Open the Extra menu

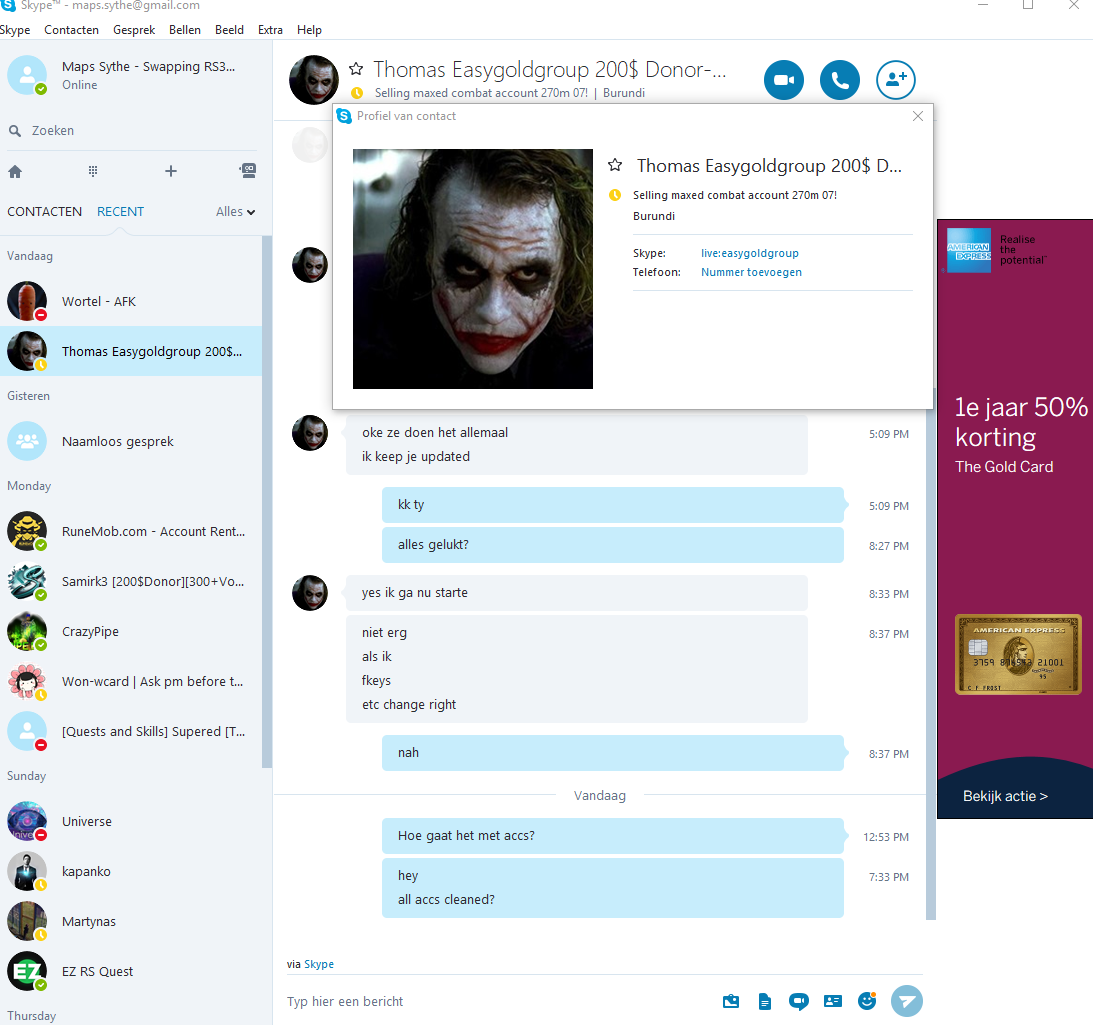pyautogui.click(x=270, y=30)
